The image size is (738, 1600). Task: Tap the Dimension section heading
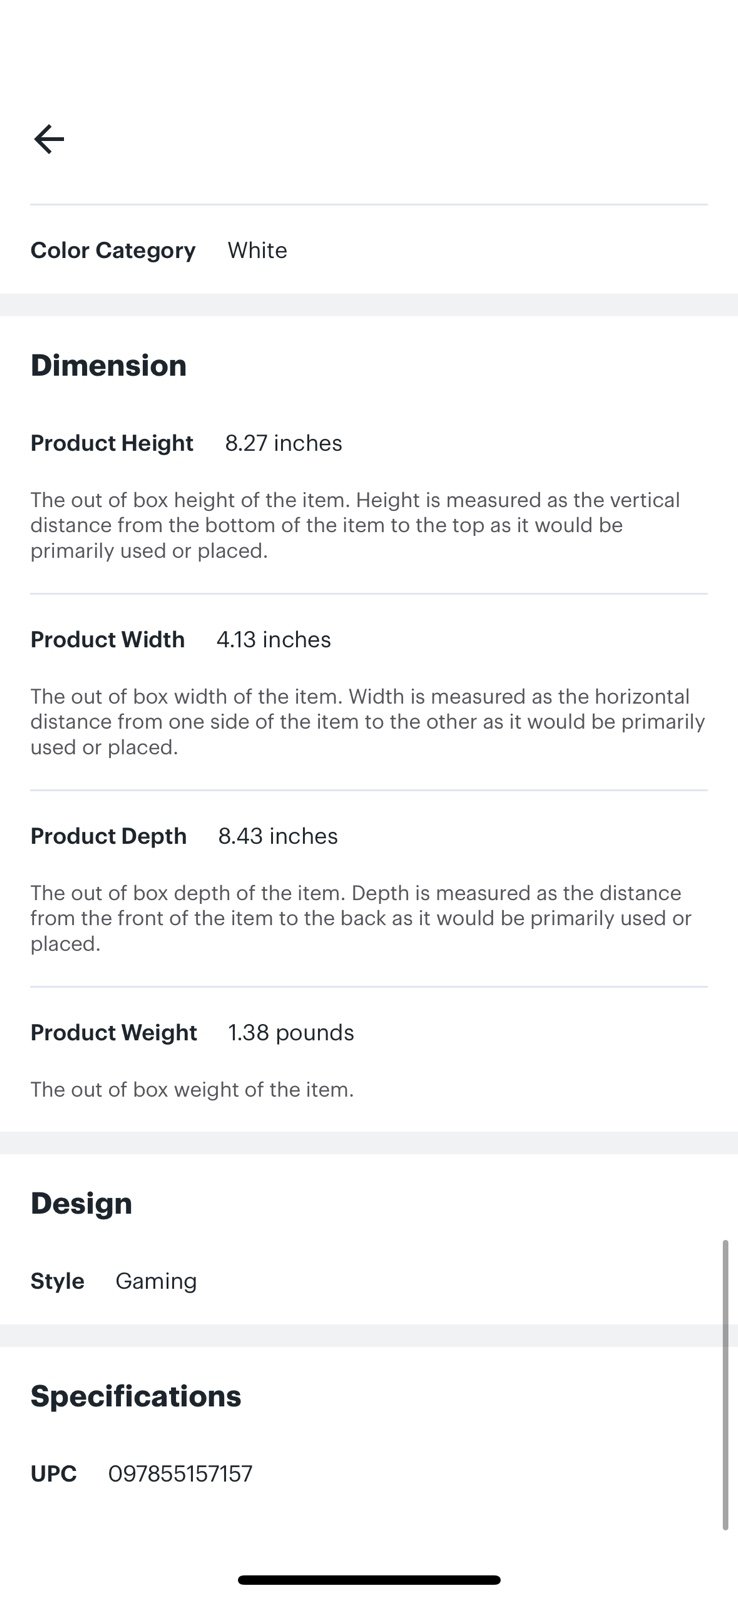[109, 365]
